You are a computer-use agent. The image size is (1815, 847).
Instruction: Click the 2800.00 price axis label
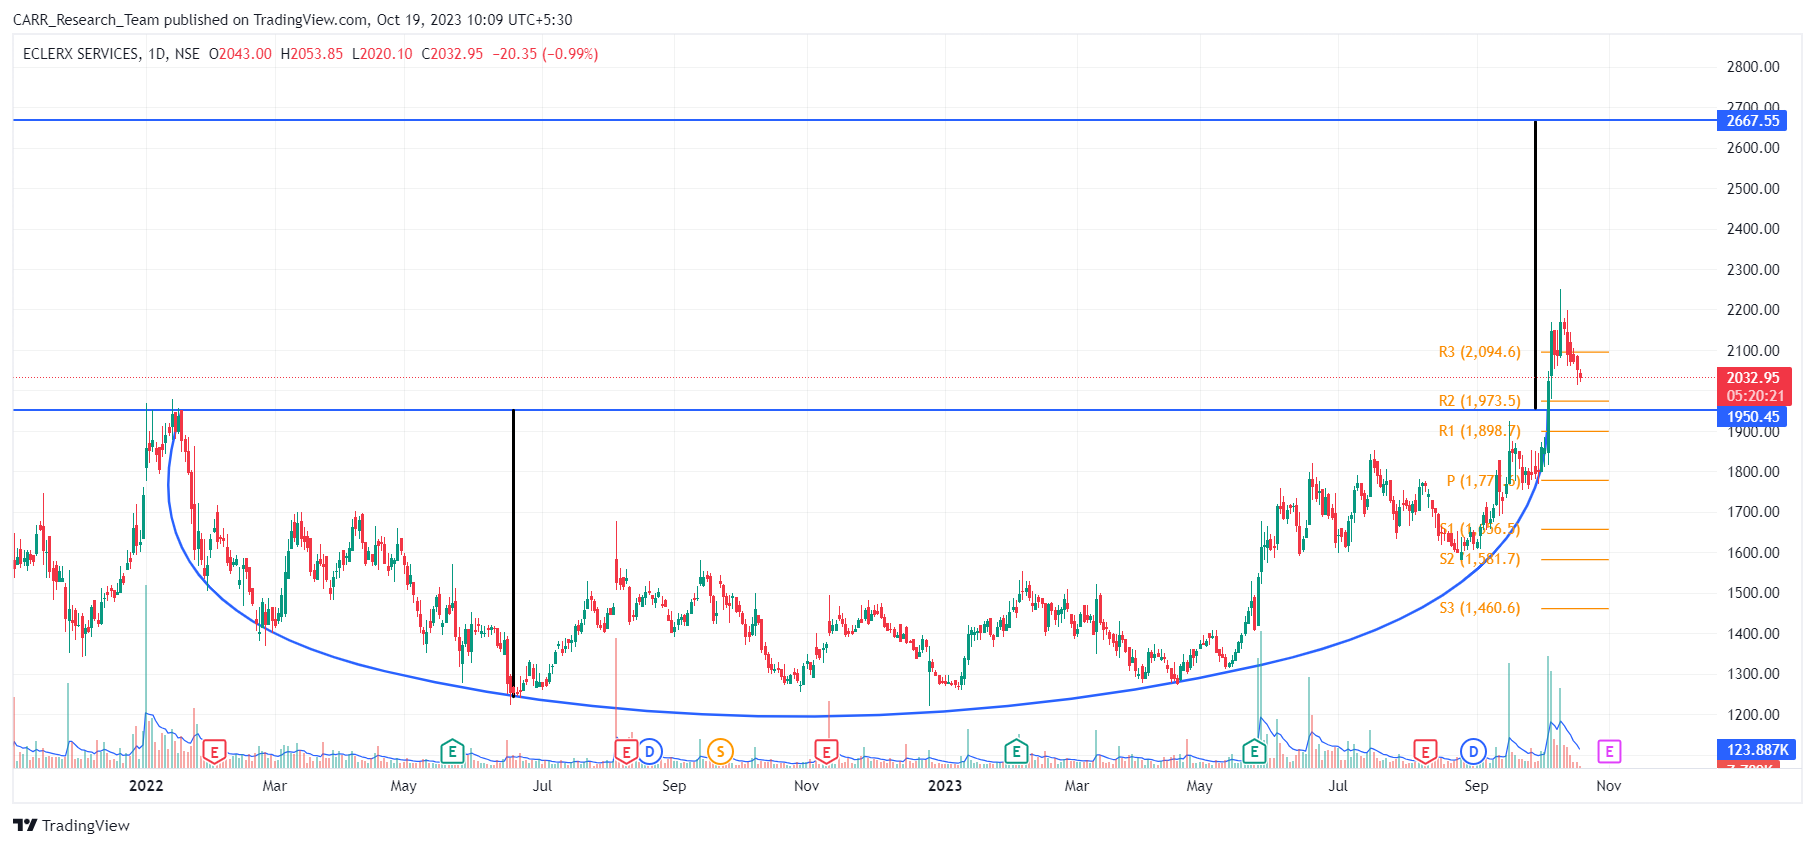pos(1753,67)
